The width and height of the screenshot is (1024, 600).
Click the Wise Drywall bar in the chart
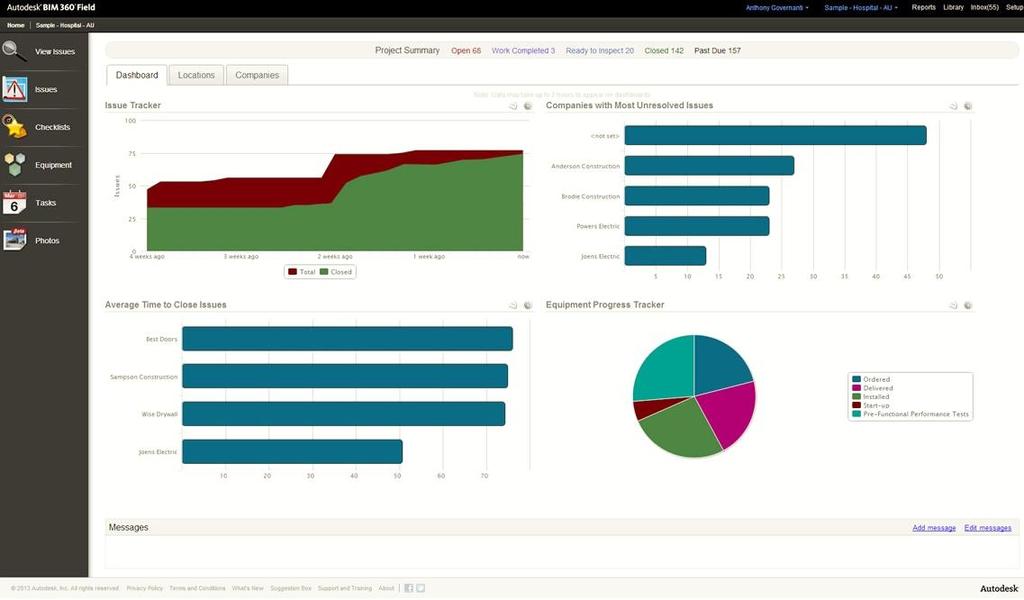coord(344,414)
